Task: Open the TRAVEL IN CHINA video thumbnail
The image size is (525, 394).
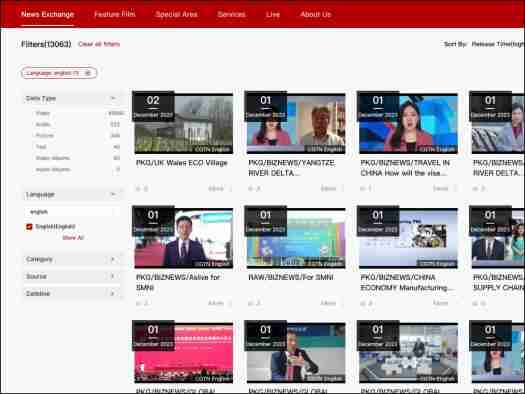Action: [x=408, y=124]
